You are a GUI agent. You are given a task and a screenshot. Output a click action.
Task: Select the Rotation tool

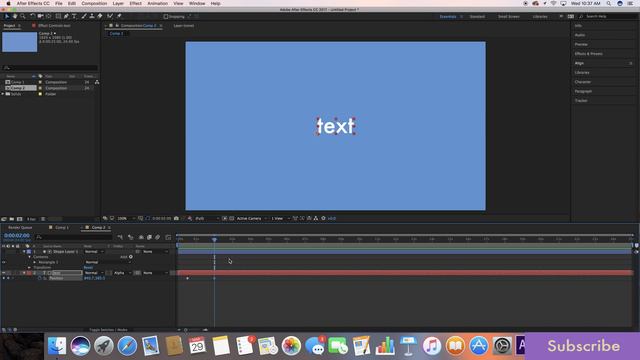(33, 16)
